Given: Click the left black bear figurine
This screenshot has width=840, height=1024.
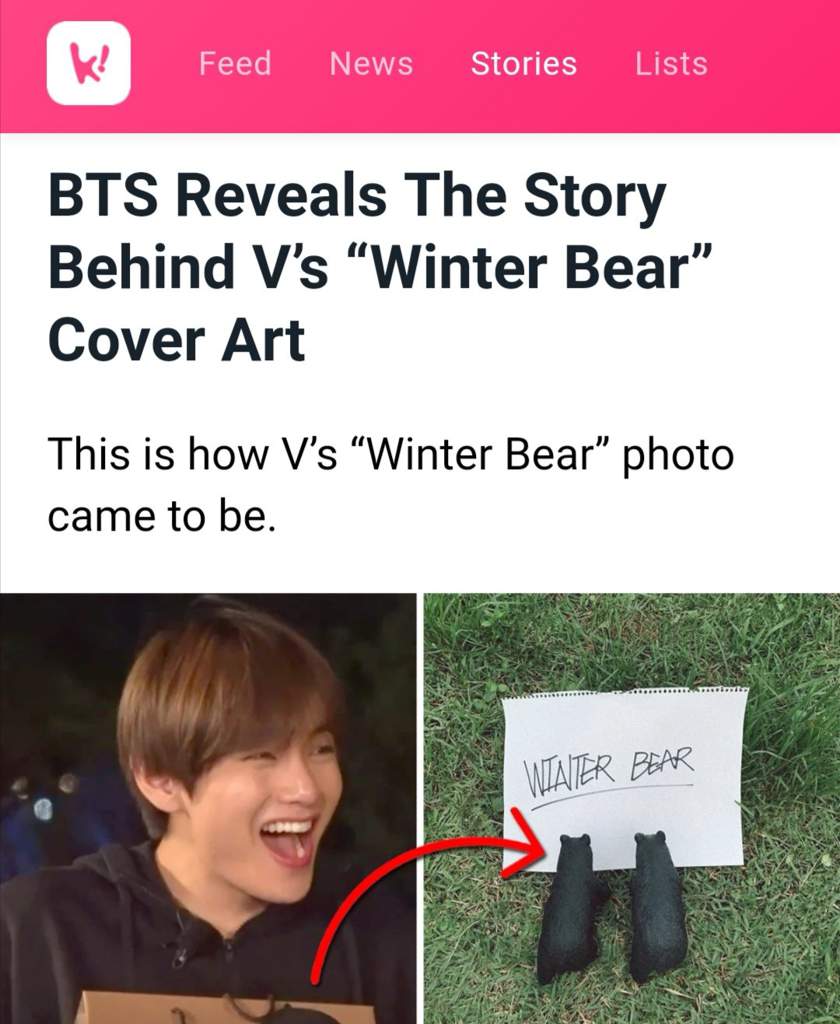Looking at the screenshot, I should (x=572, y=906).
